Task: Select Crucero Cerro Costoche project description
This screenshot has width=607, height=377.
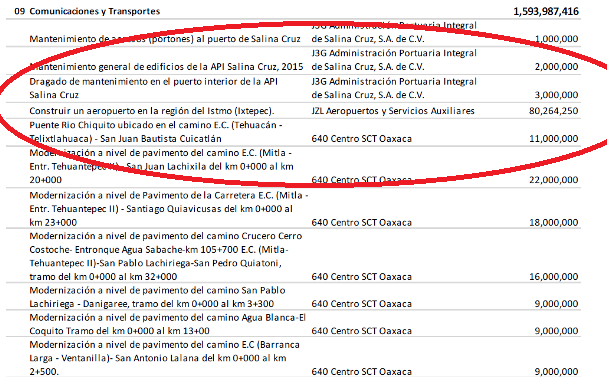Action: click(166, 256)
